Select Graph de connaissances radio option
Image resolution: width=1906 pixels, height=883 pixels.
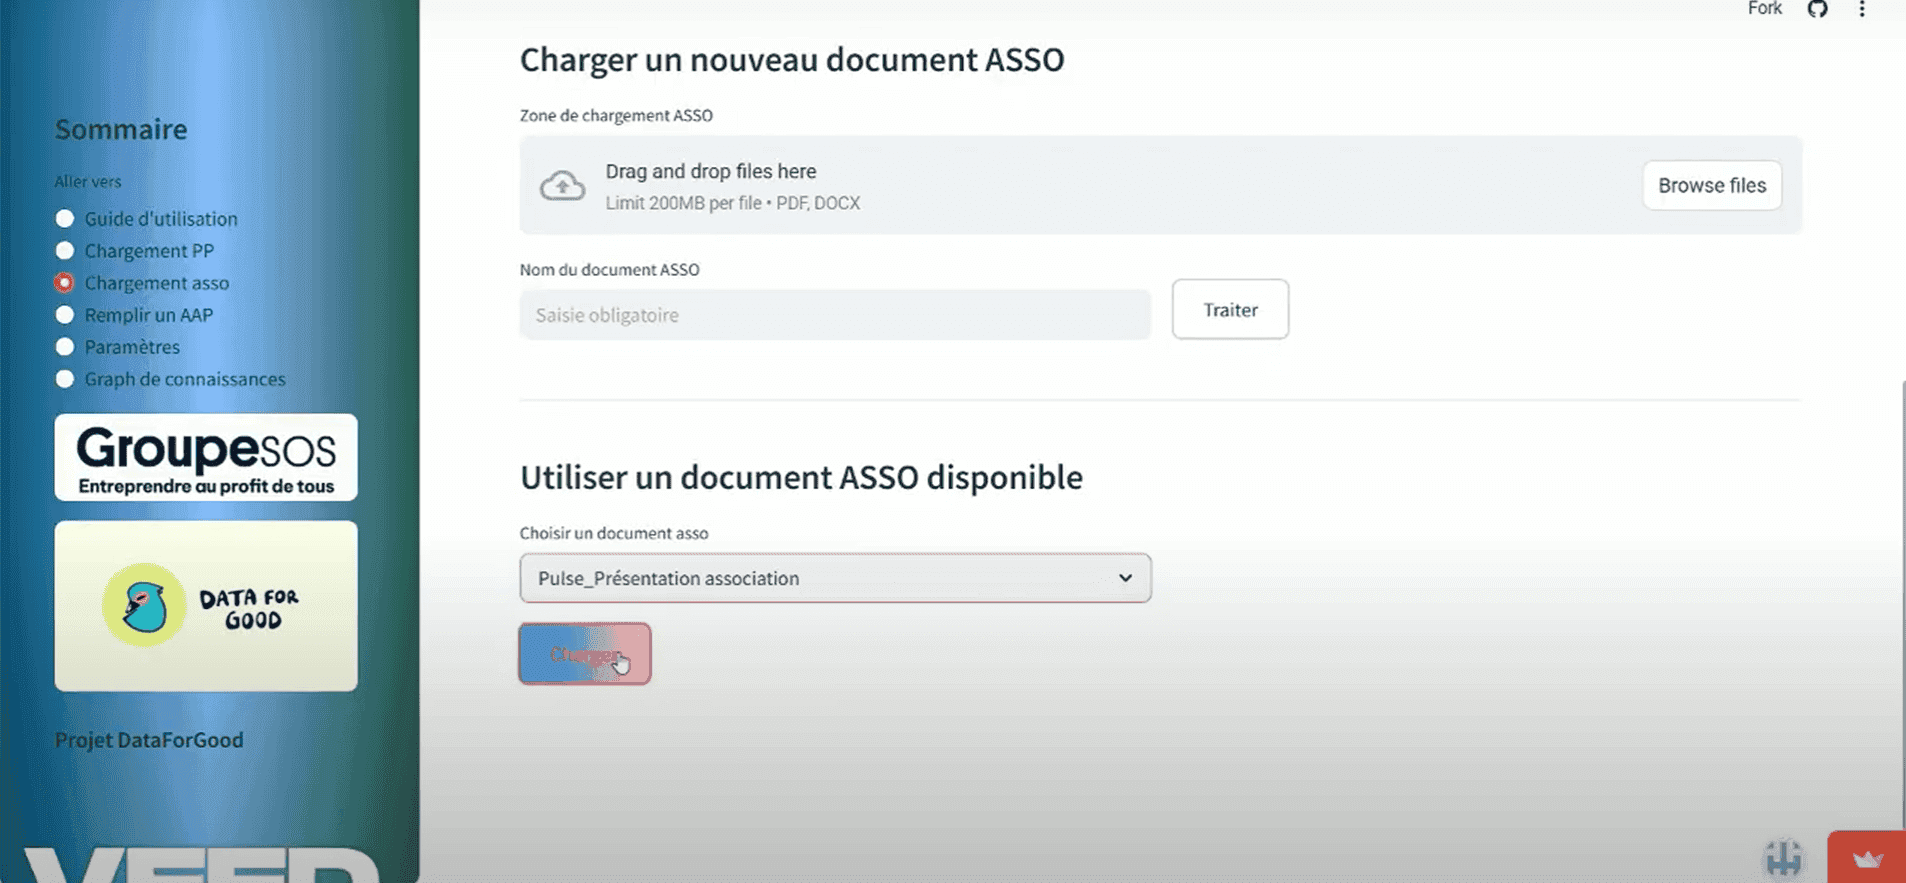[65, 379]
